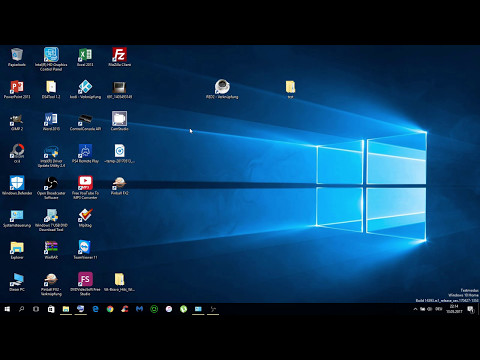Select the red-grey ring app shortcut

[x=17, y=153]
